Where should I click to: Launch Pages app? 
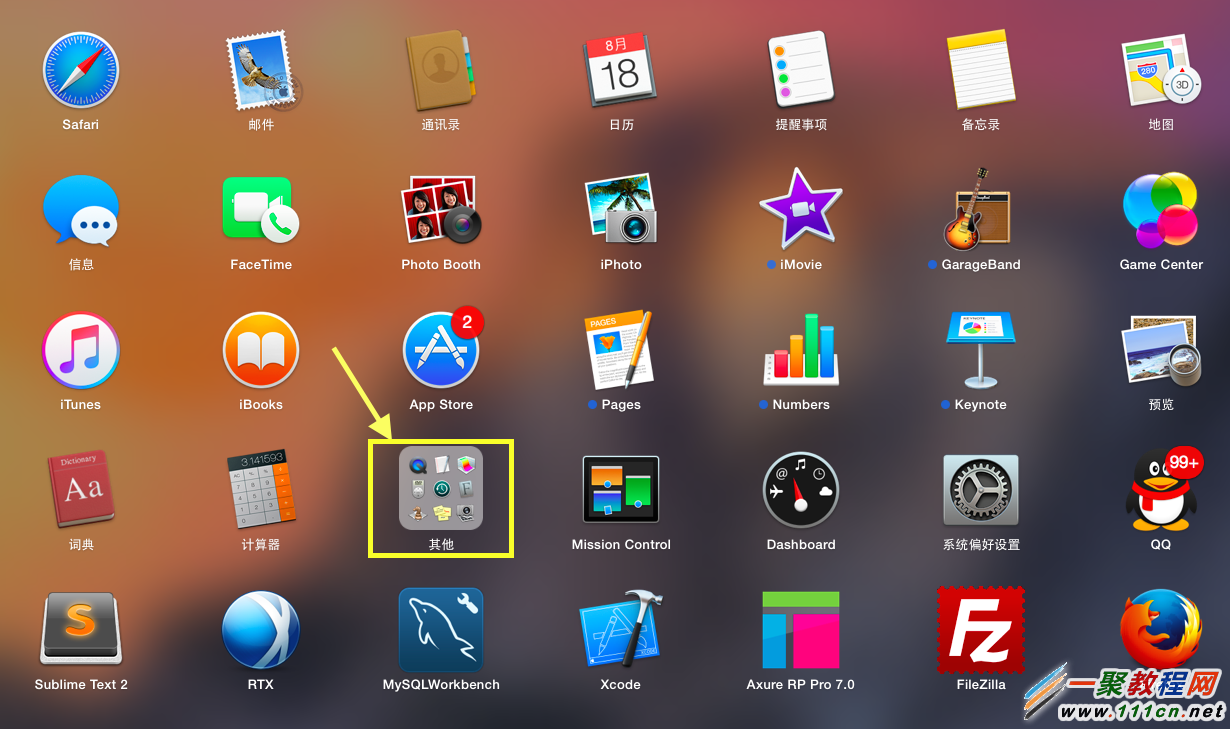[621, 350]
